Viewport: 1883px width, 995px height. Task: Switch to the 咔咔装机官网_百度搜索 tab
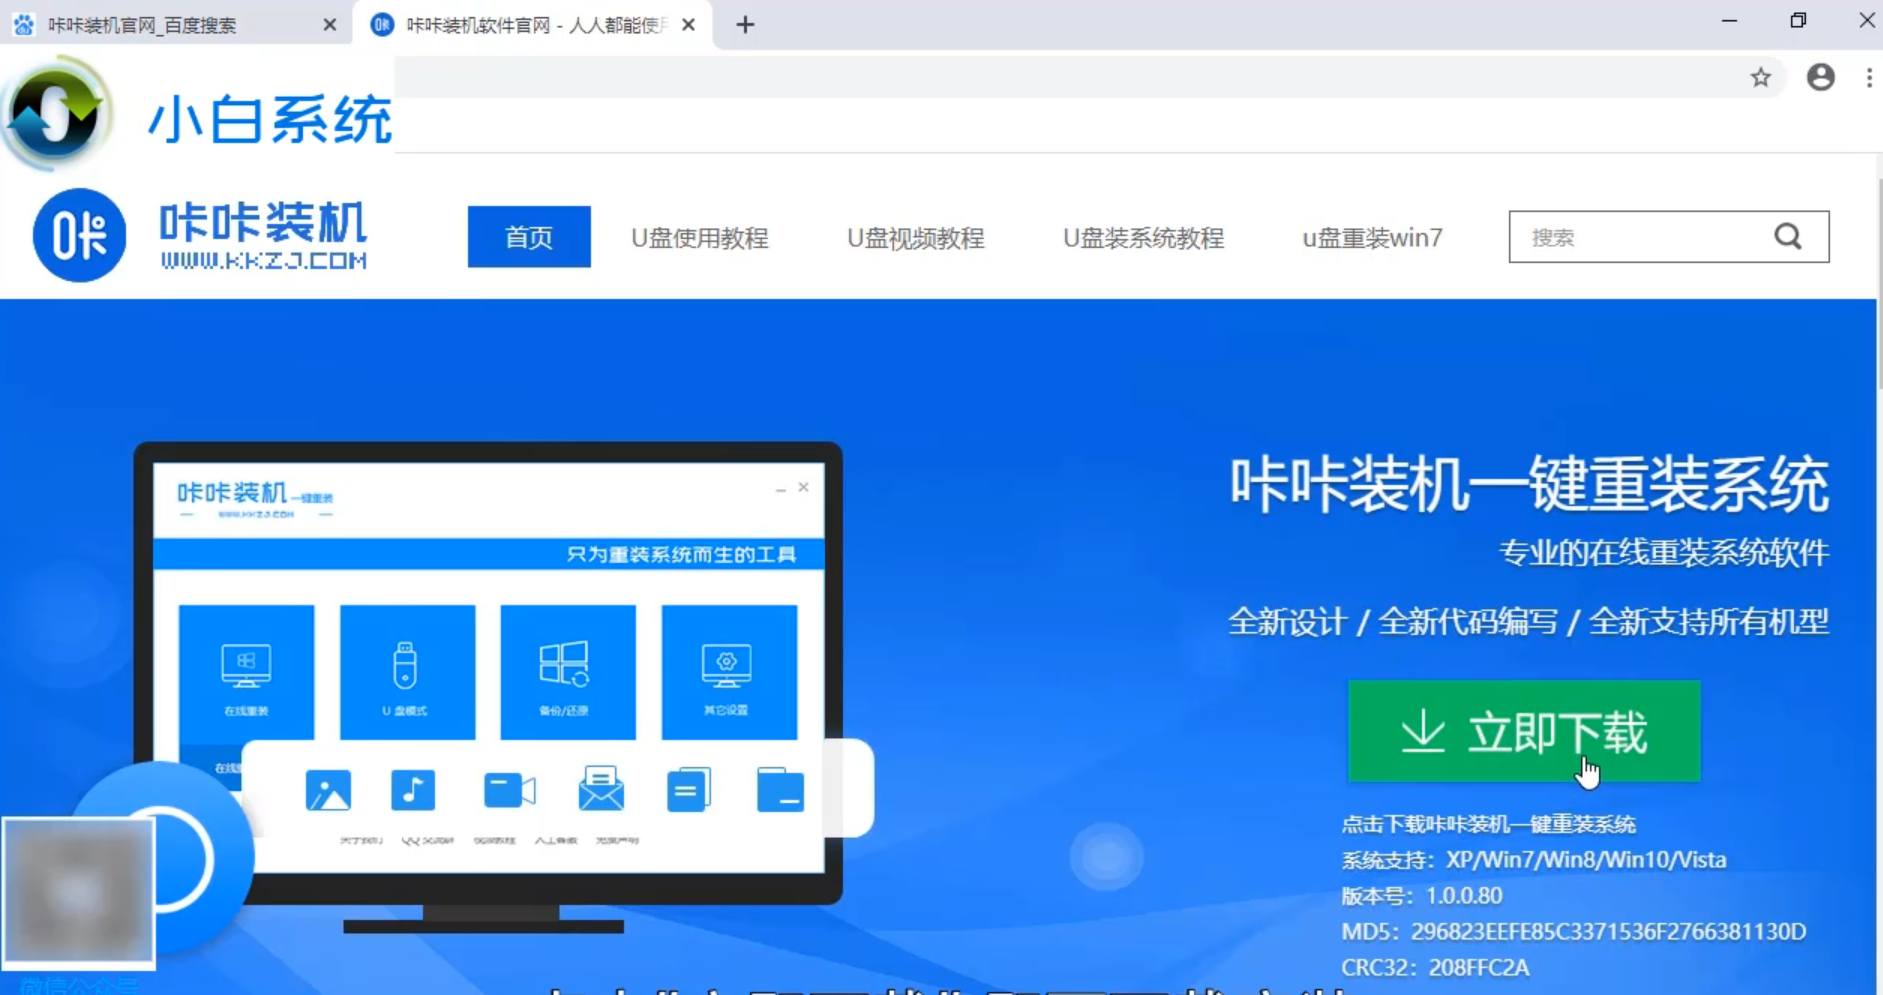click(x=175, y=25)
